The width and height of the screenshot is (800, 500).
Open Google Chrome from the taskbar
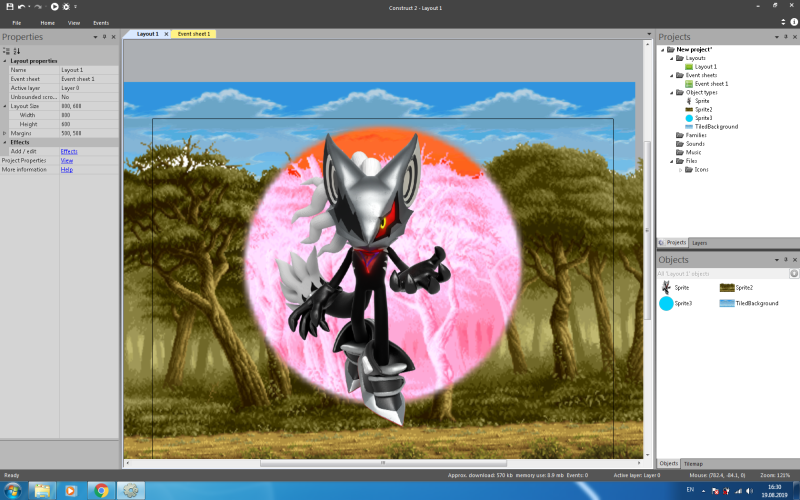pyautogui.click(x=101, y=491)
